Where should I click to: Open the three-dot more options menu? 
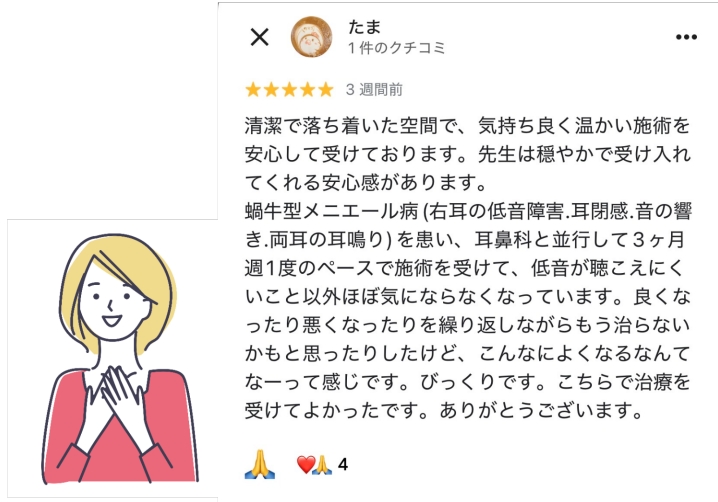pyautogui.click(x=686, y=37)
